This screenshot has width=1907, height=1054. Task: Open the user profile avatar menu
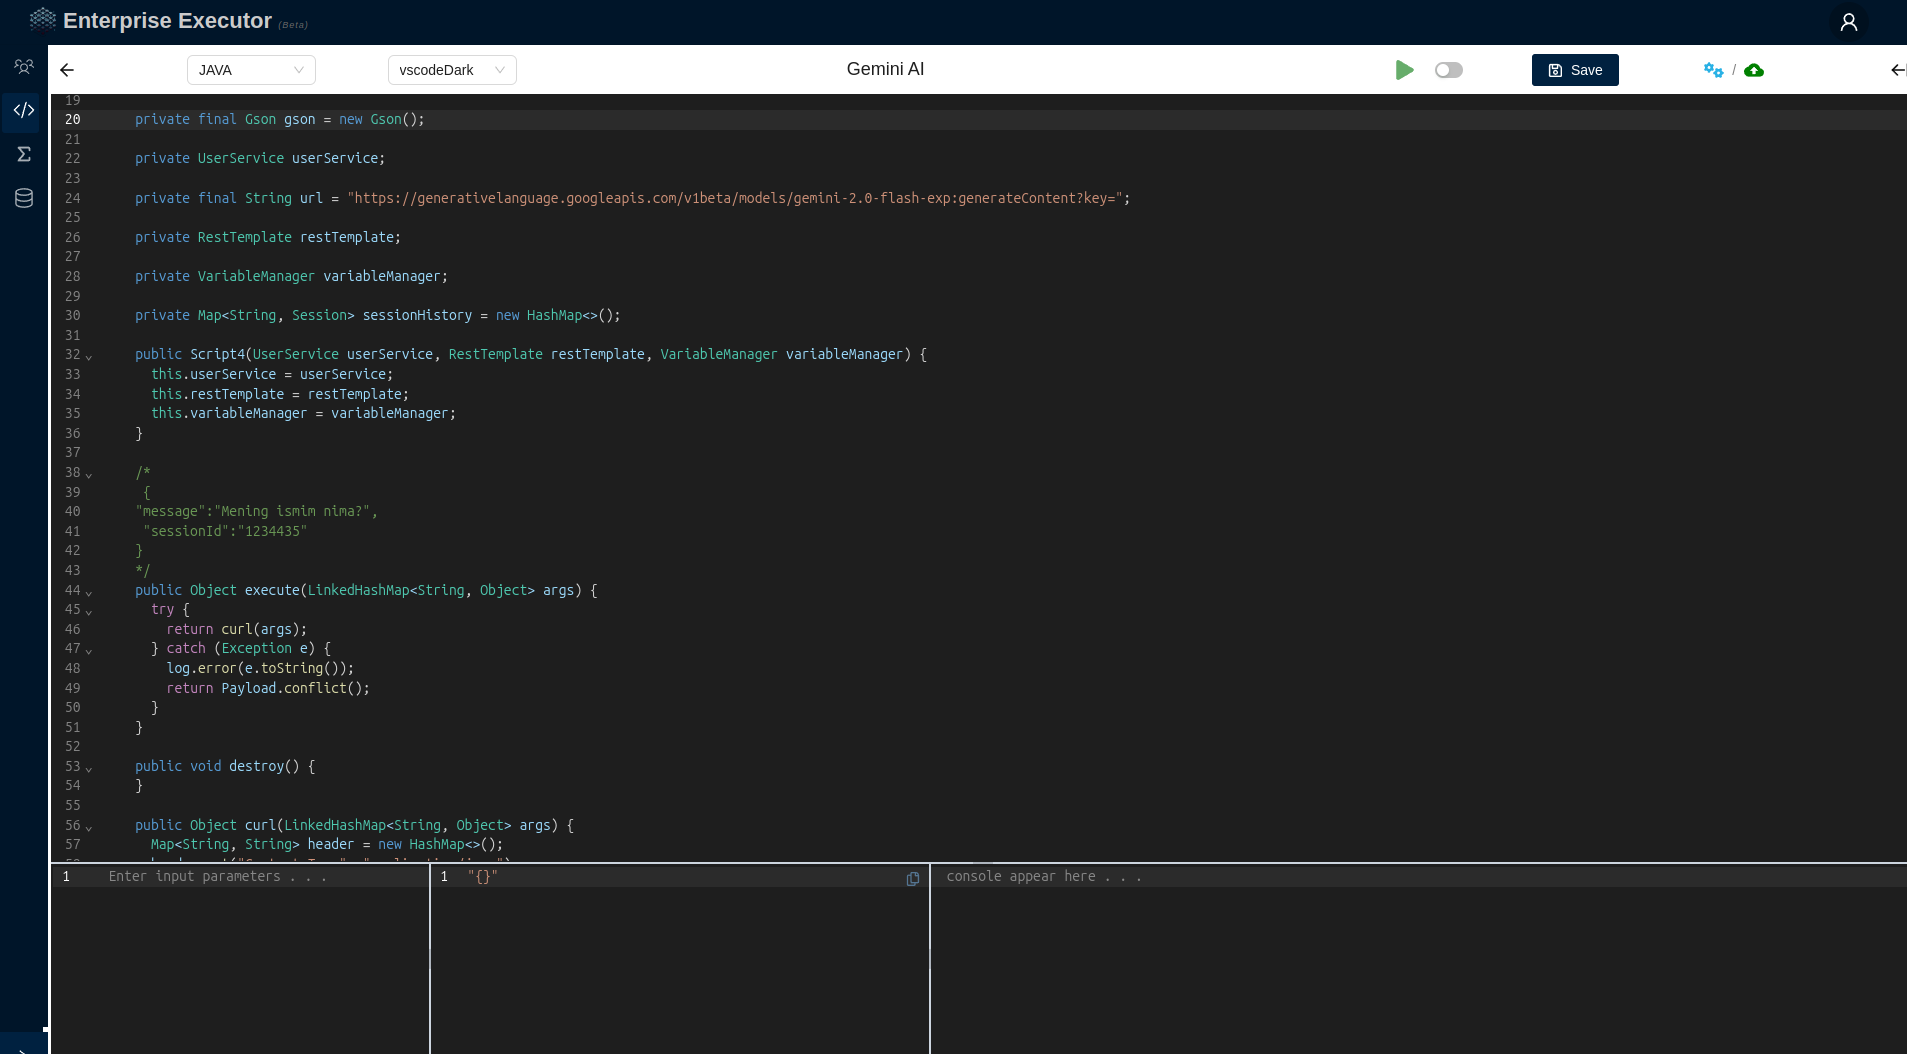click(x=1848, y=22)
